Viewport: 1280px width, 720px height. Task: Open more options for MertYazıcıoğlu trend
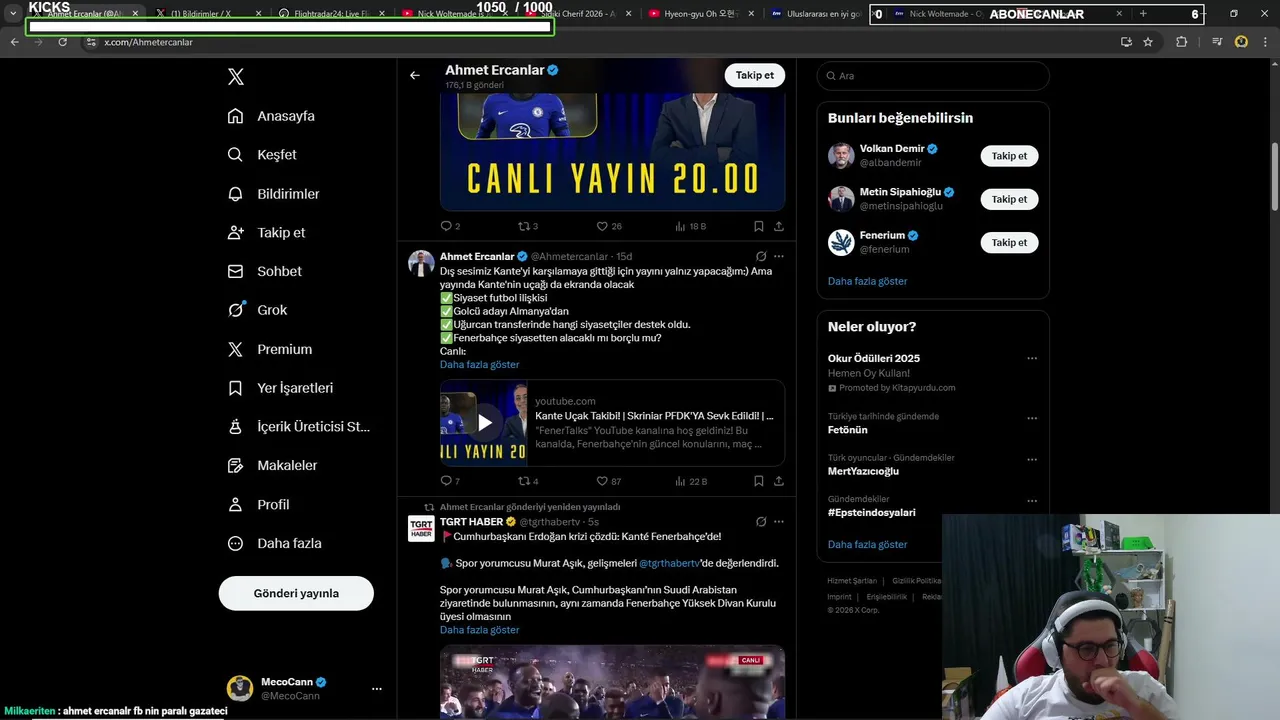point(1032,460)
